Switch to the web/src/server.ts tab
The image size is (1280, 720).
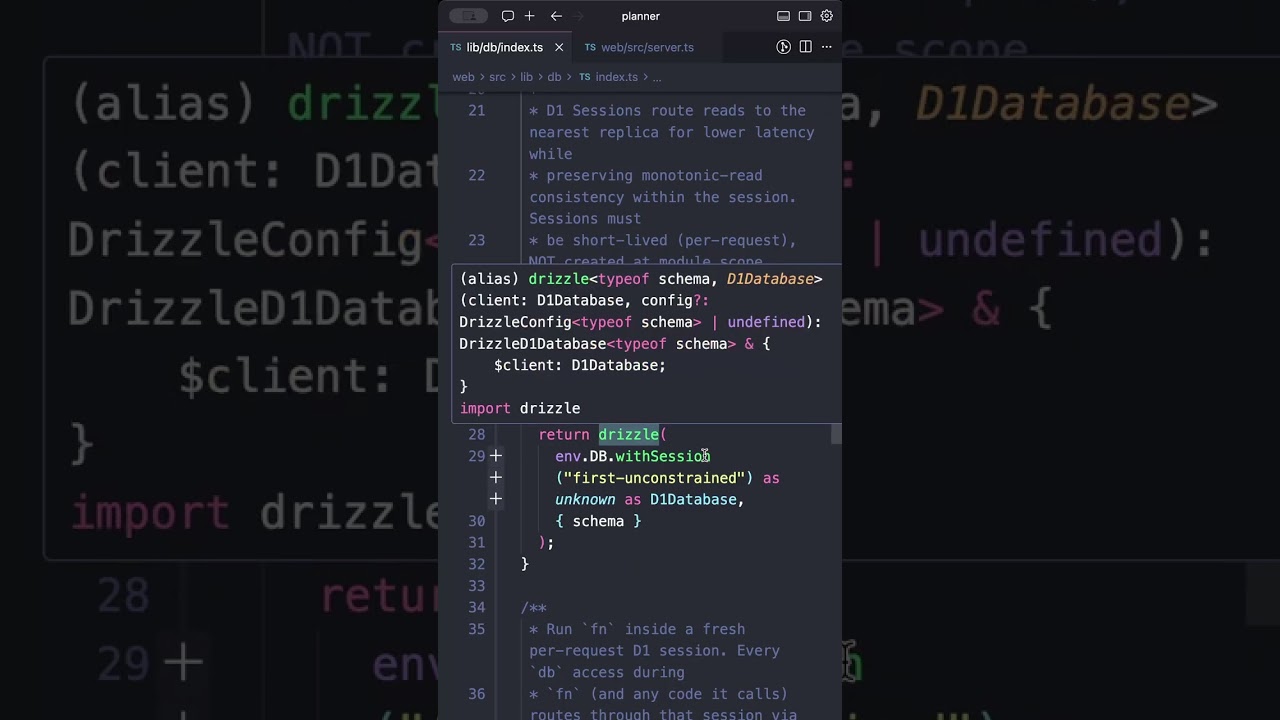[x=647, y=47]
